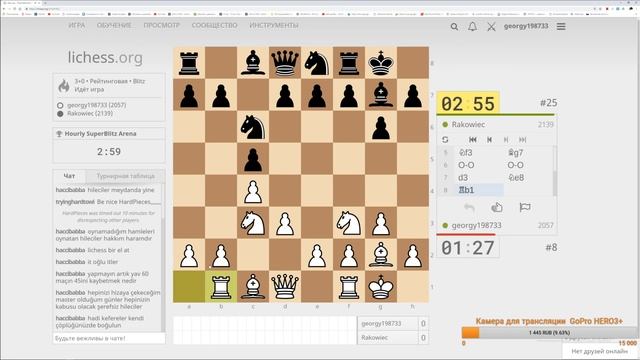
Task: Open Rakowiec (2139) in game info box
Action: coord(90,113)
